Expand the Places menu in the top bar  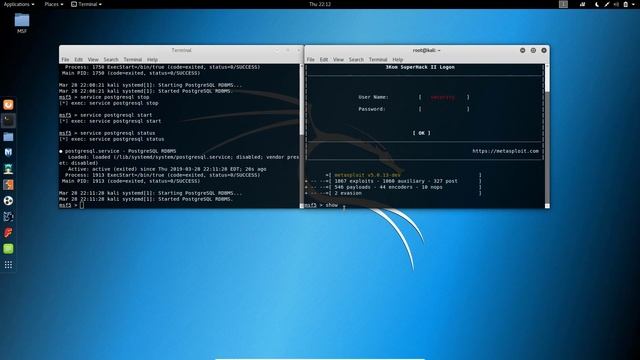coord(53,4)
